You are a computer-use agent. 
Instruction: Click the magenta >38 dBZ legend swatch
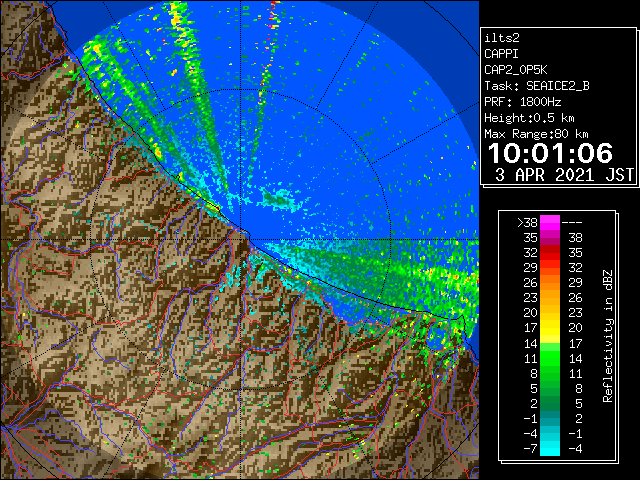point(550,223)
